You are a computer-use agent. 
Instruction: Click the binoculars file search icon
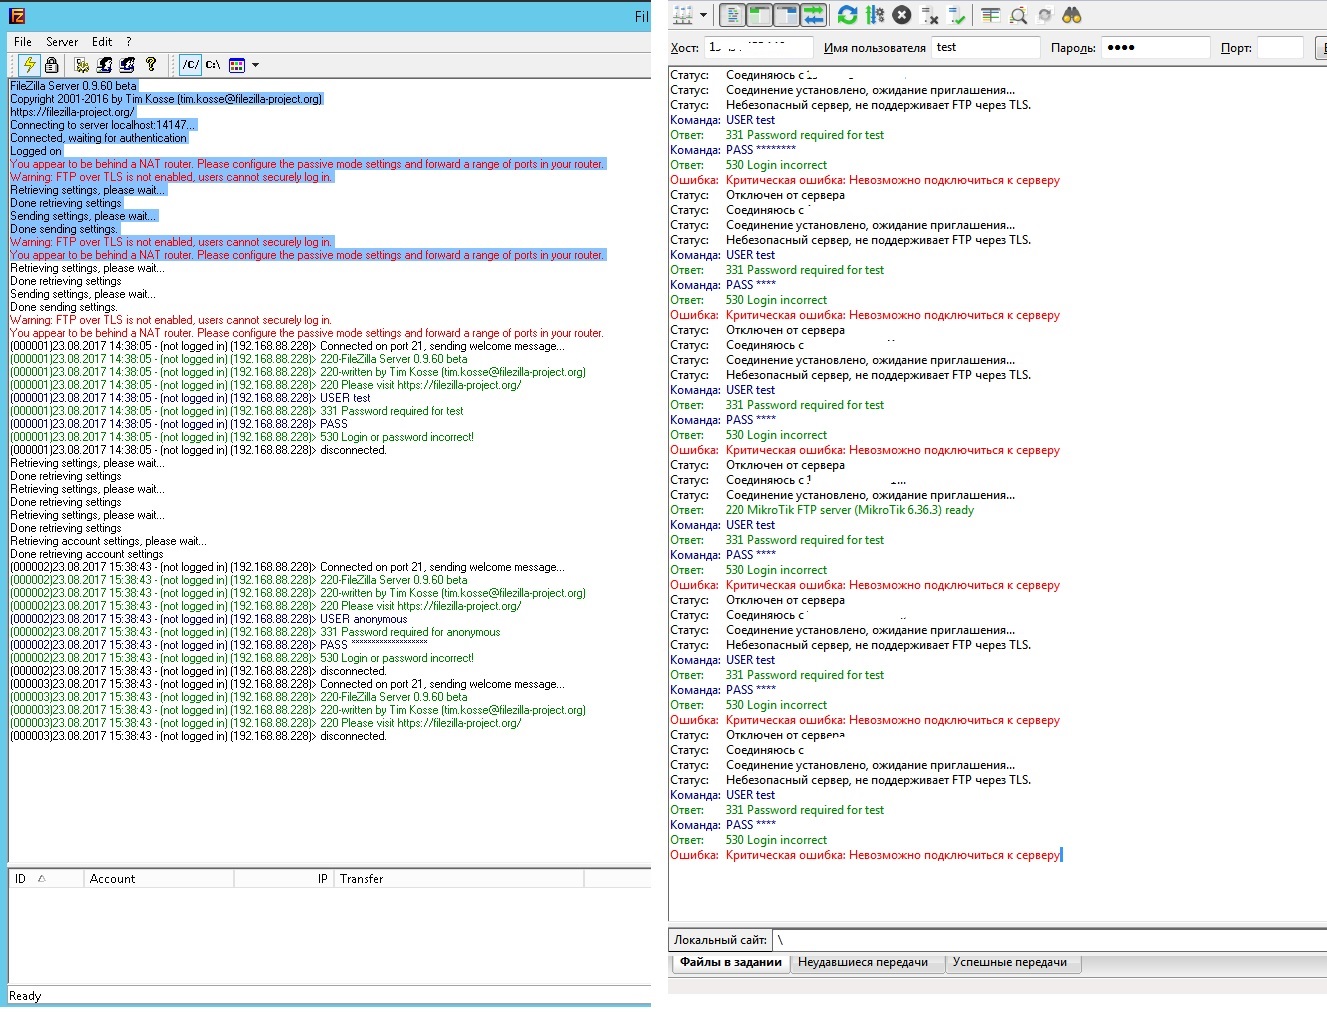(x=1072, y=15)
